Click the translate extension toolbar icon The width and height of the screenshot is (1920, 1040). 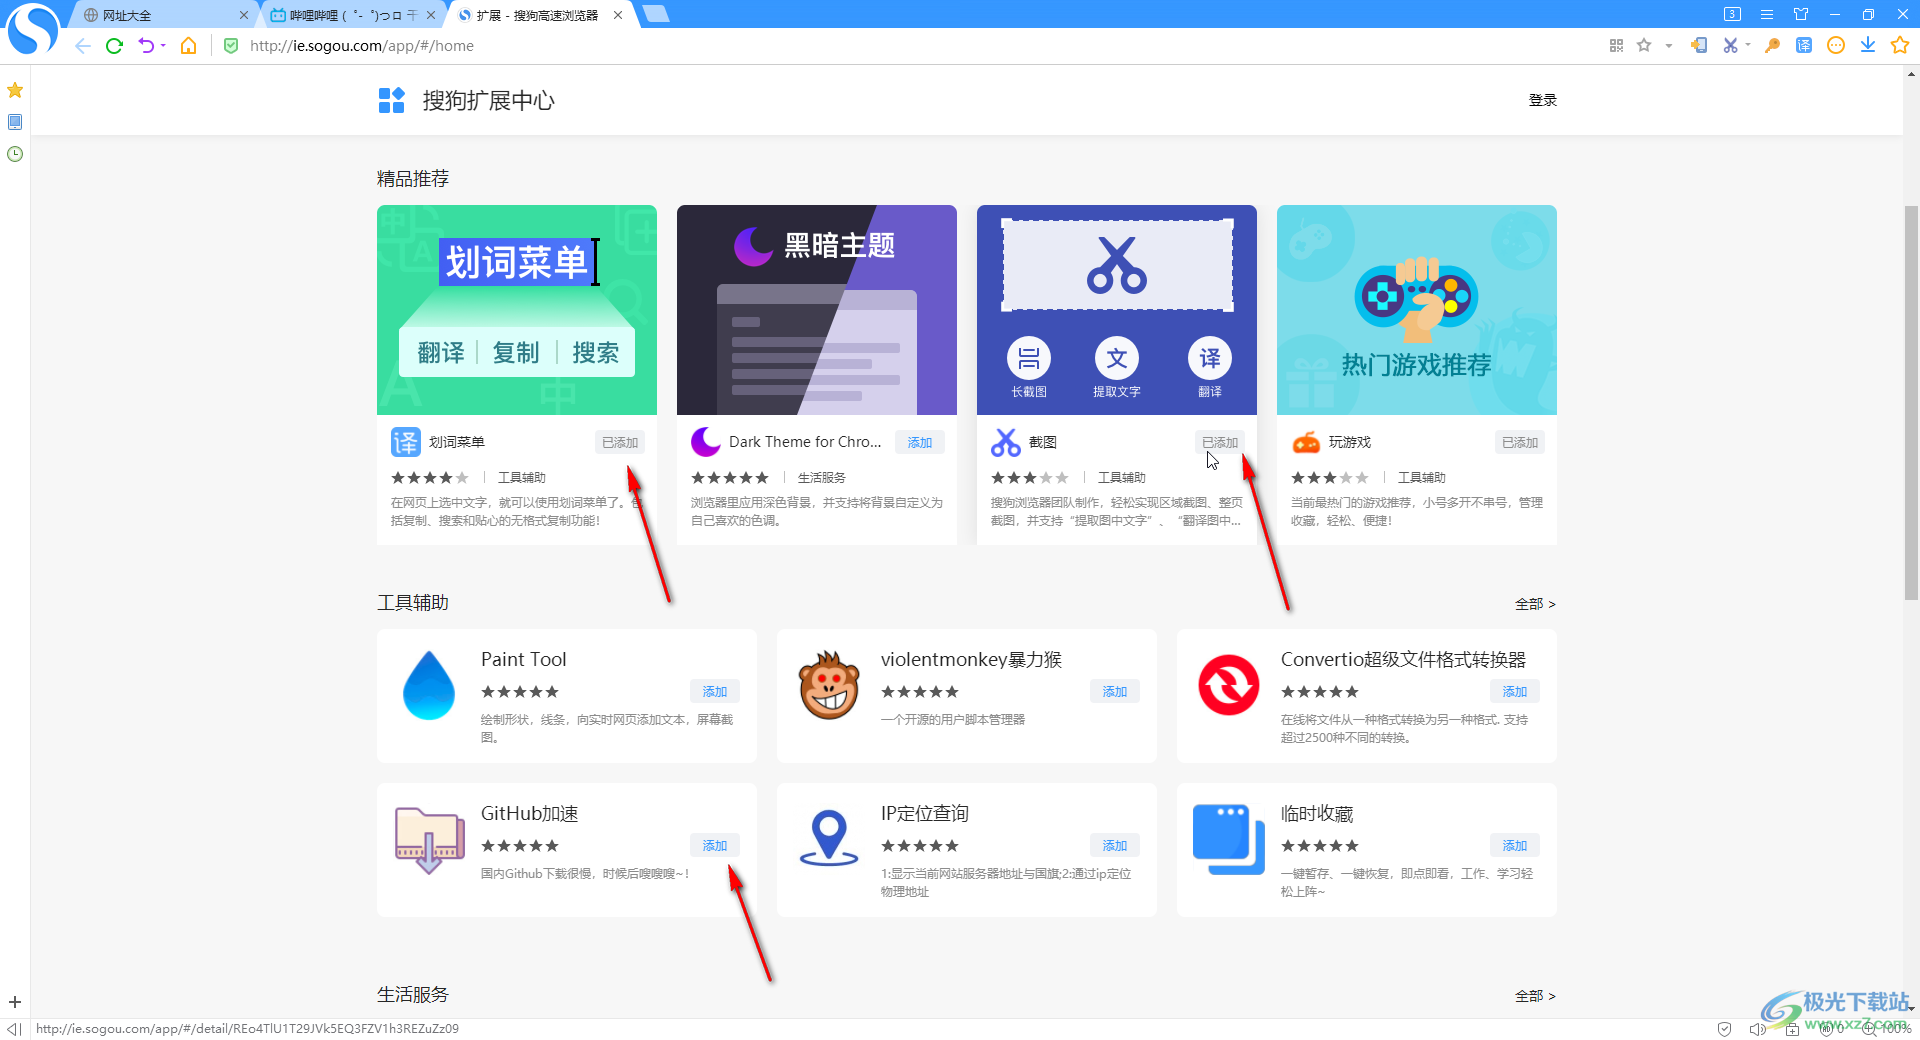pyautogui.click(x=1804, y=46)
